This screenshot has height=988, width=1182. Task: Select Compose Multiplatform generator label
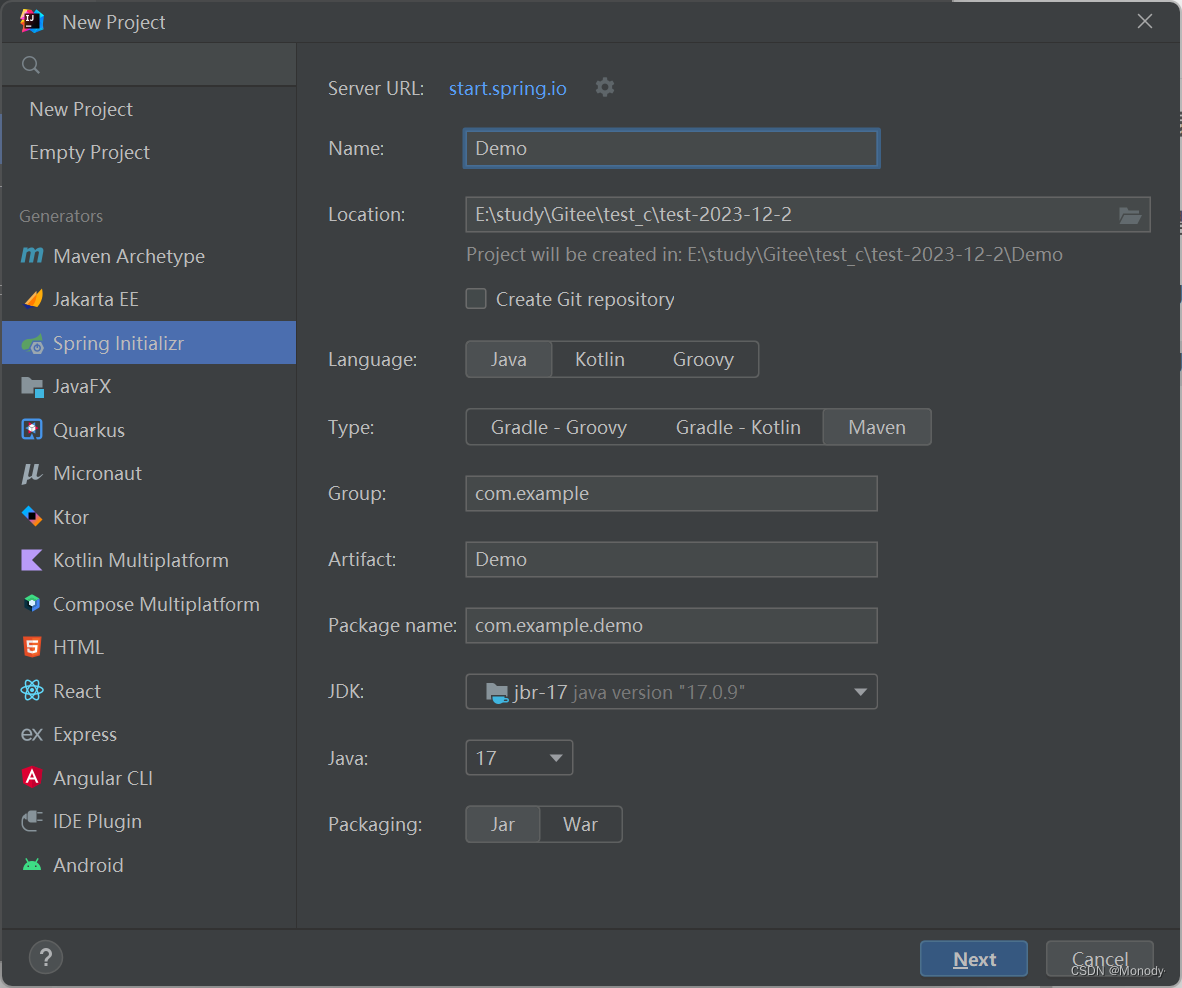coord(156,604)
